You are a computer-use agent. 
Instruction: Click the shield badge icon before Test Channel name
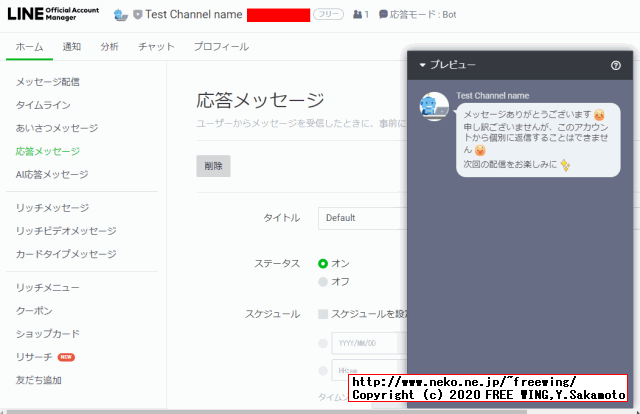pos(138,15)
